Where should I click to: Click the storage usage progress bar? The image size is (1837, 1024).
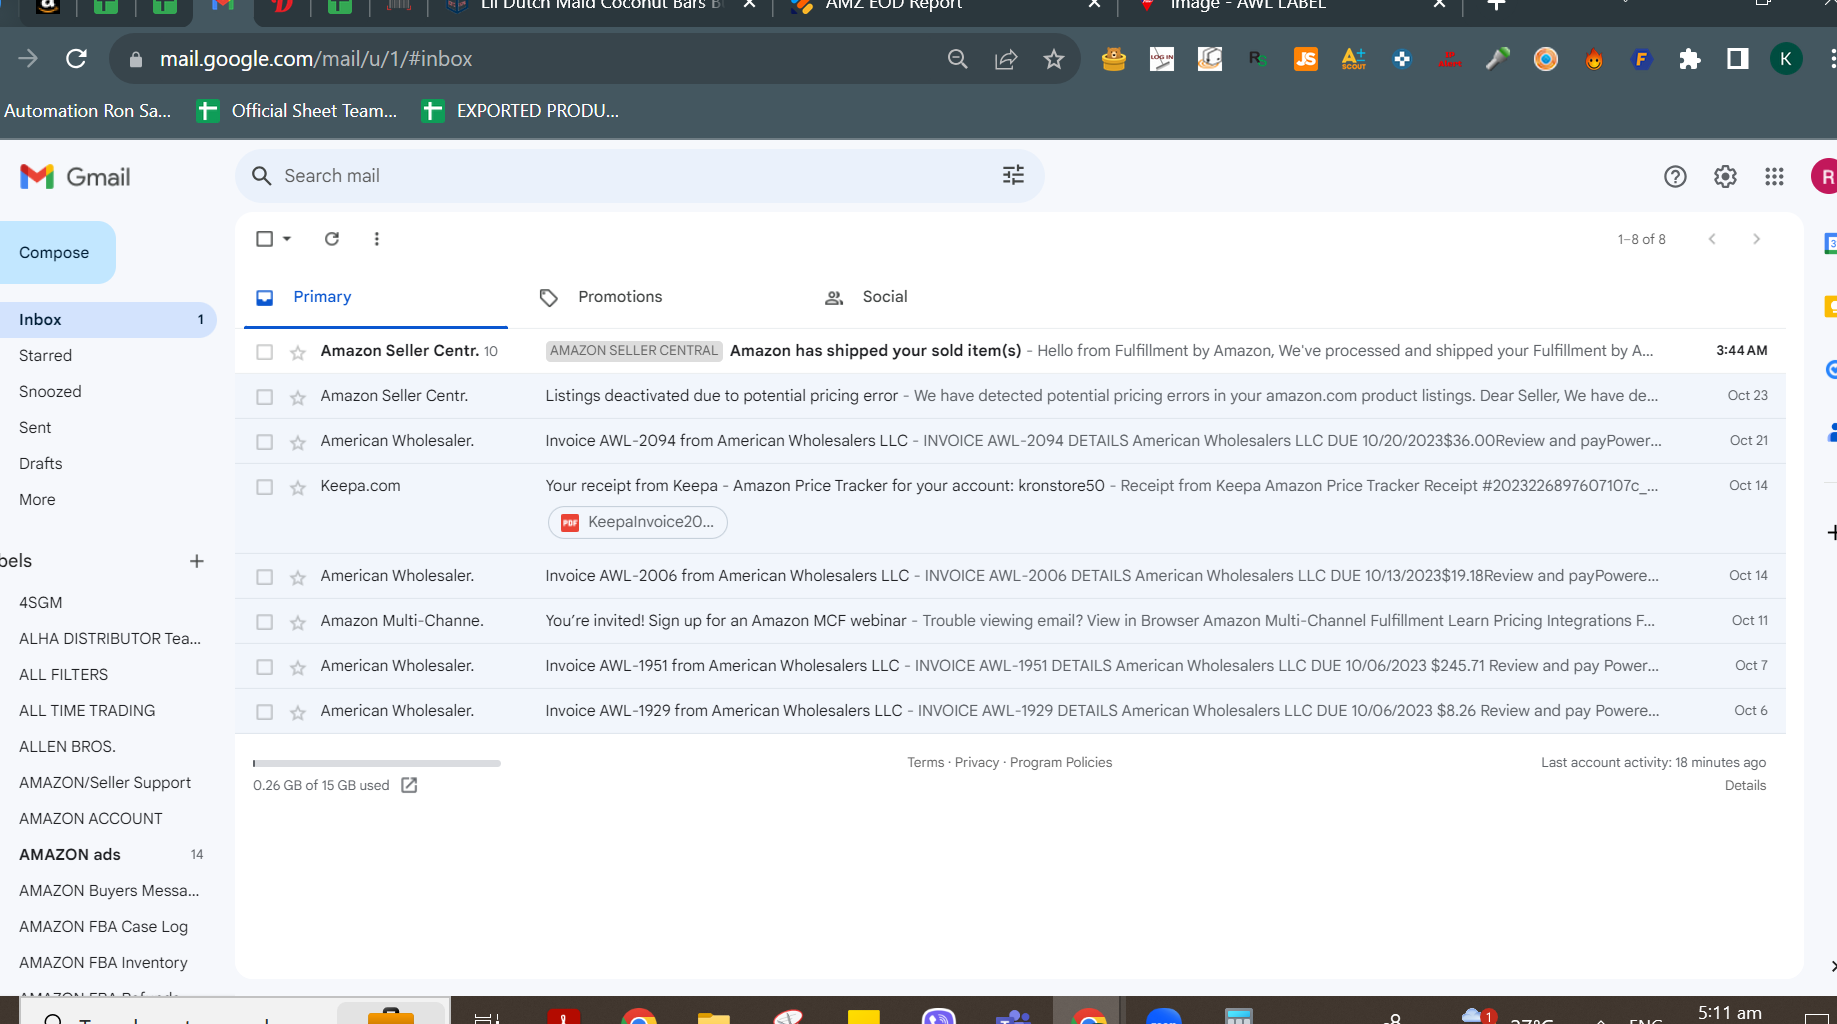coord(377,763)
